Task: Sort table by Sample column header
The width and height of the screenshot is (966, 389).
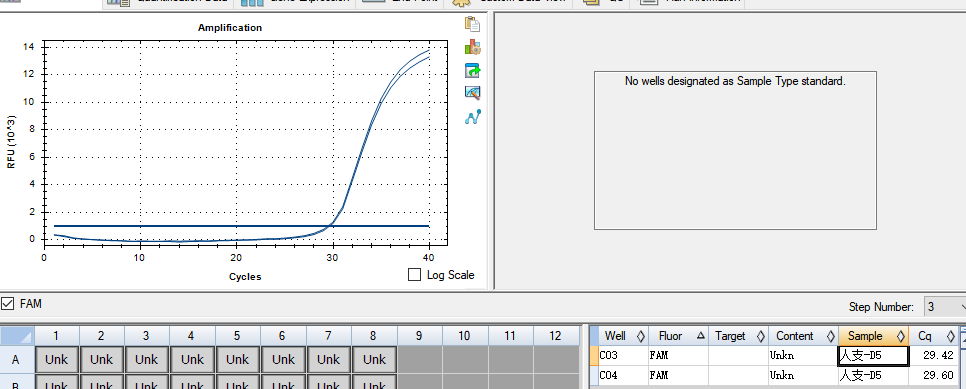Action: tap(874, 336)
